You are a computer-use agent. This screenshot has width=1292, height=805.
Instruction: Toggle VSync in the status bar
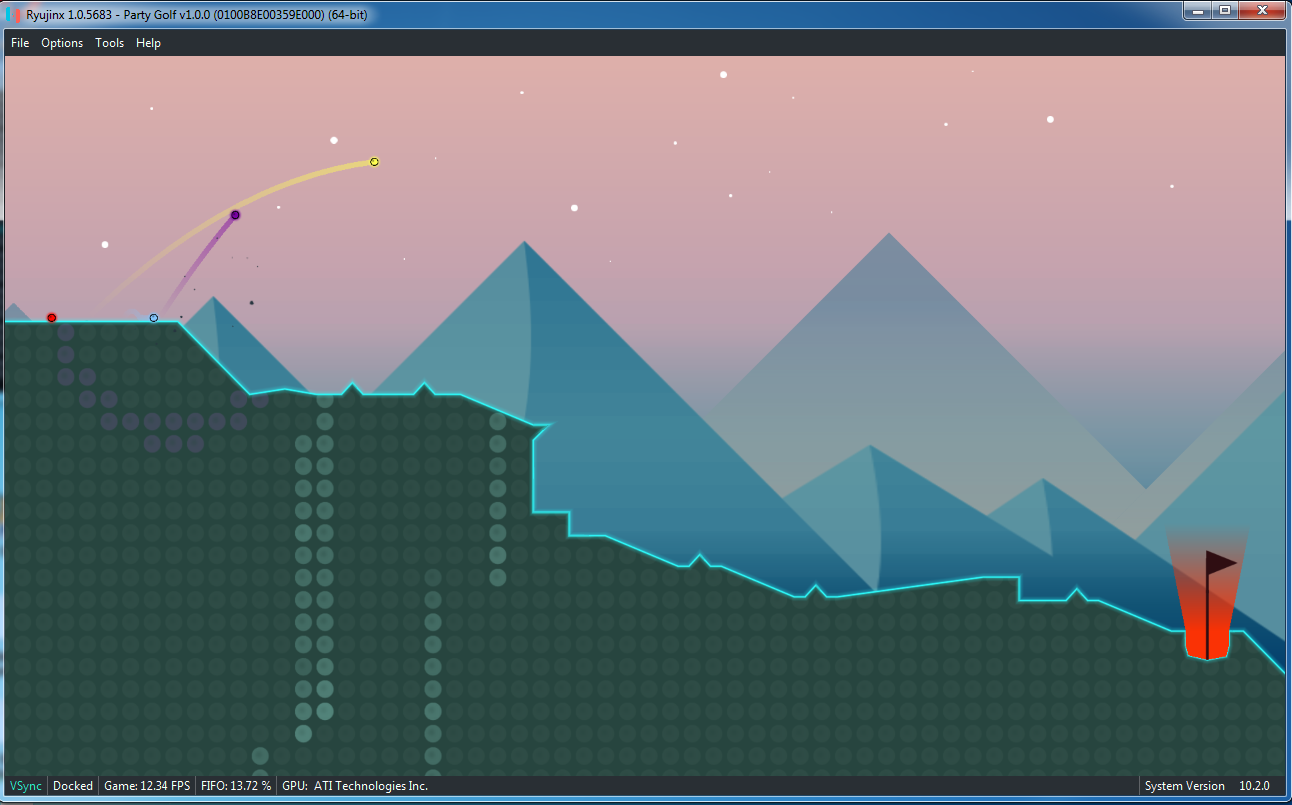pos(26,786)
